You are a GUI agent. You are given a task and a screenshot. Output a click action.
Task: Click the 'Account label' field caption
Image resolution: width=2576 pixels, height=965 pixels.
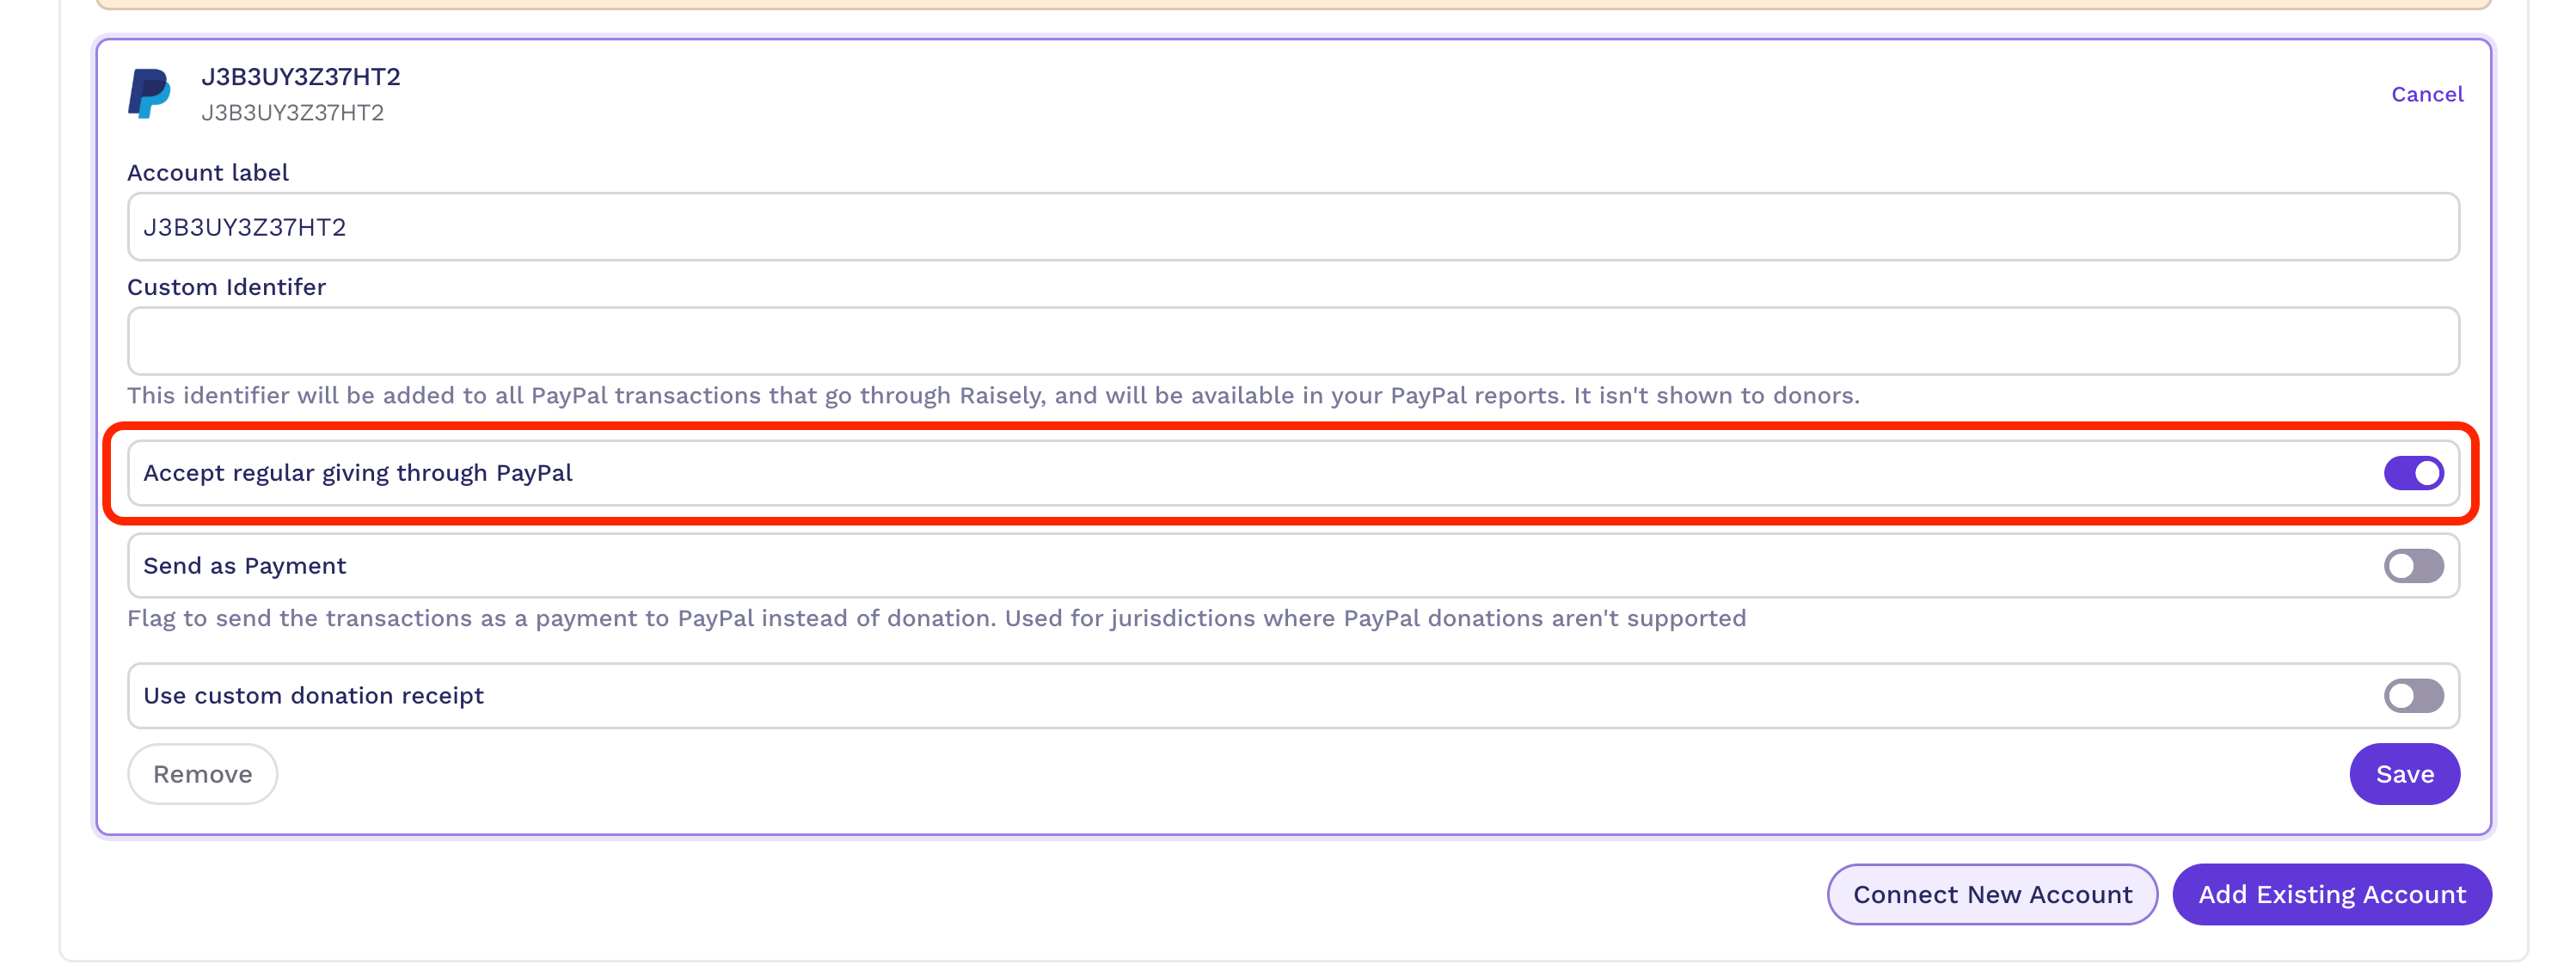click(208, 173)
